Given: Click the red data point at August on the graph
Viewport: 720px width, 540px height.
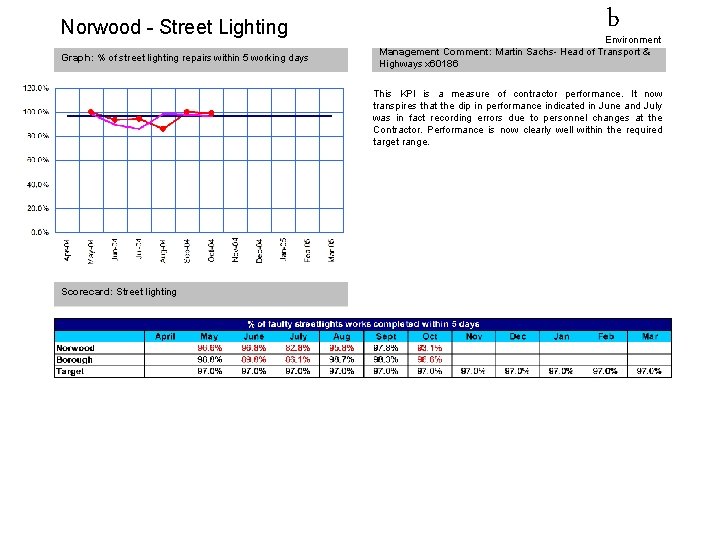Looking at the screenshot, I should (163, 129).
